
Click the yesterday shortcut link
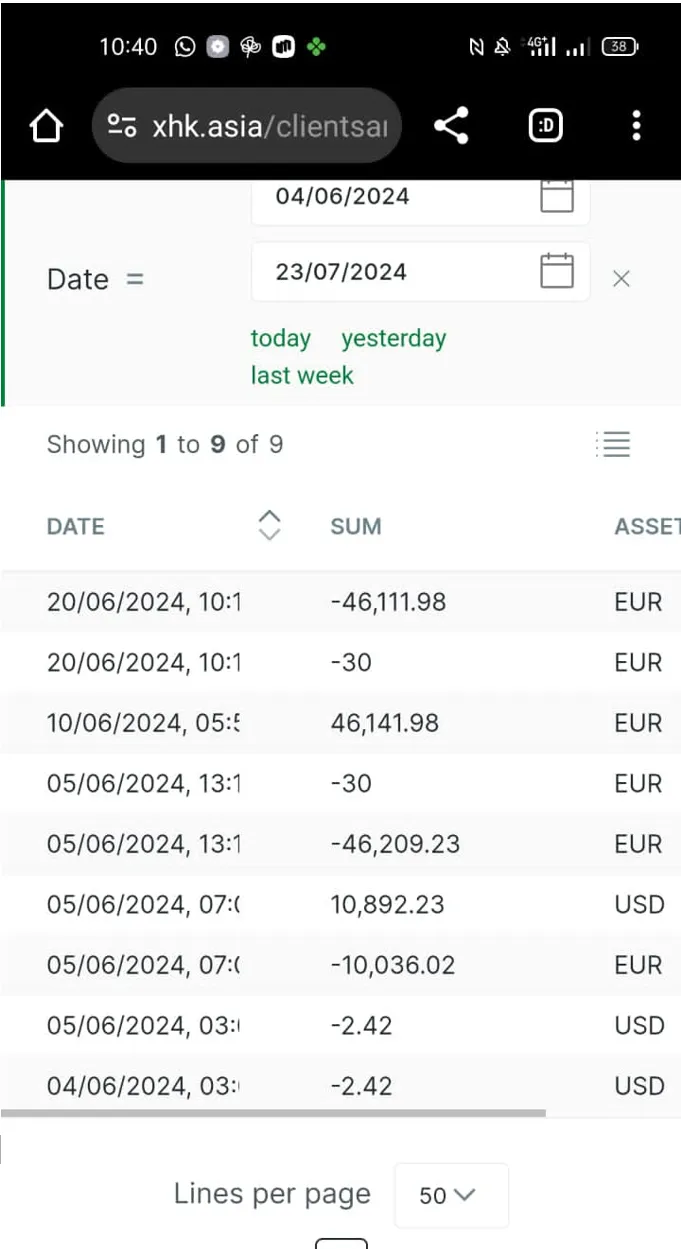394,339
